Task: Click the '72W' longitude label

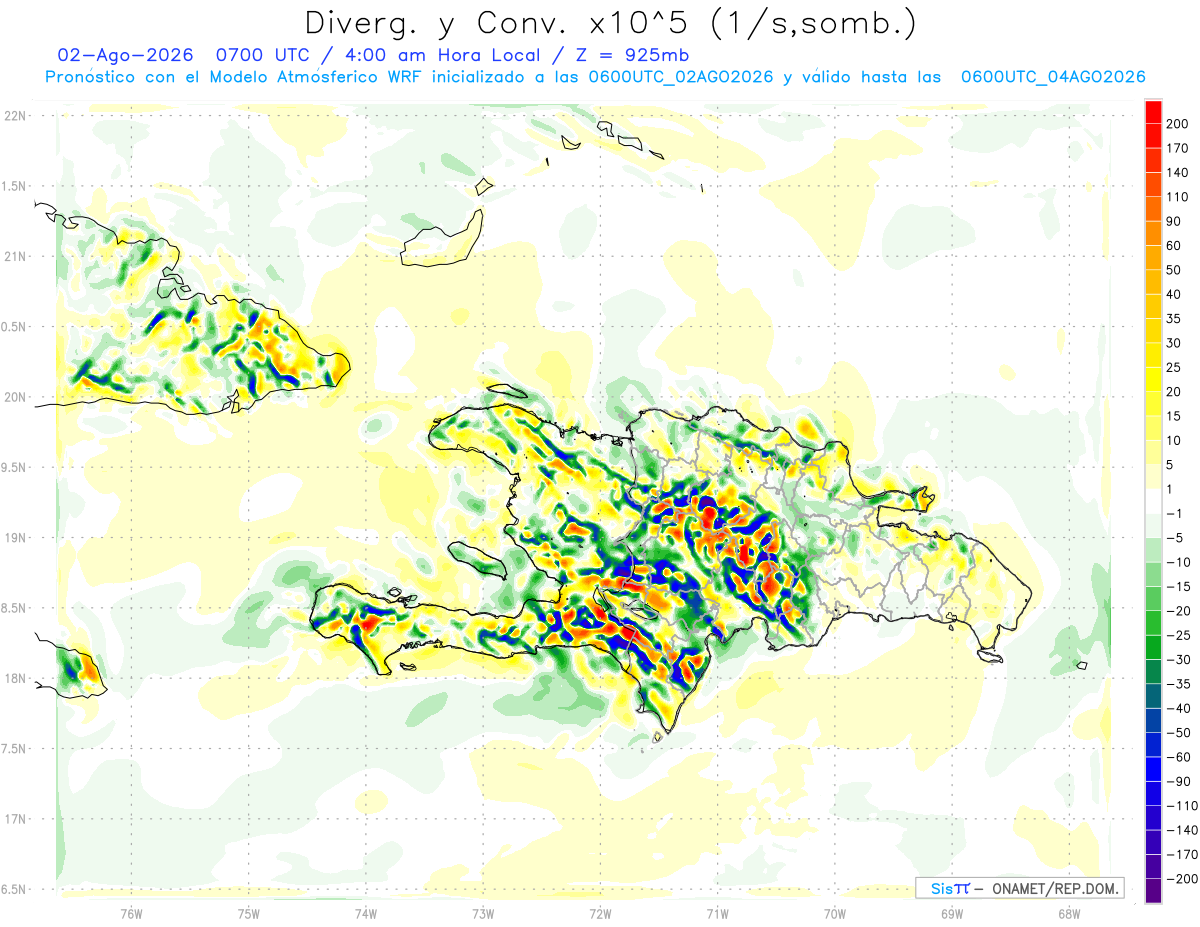Action: [x=600, y=913]
